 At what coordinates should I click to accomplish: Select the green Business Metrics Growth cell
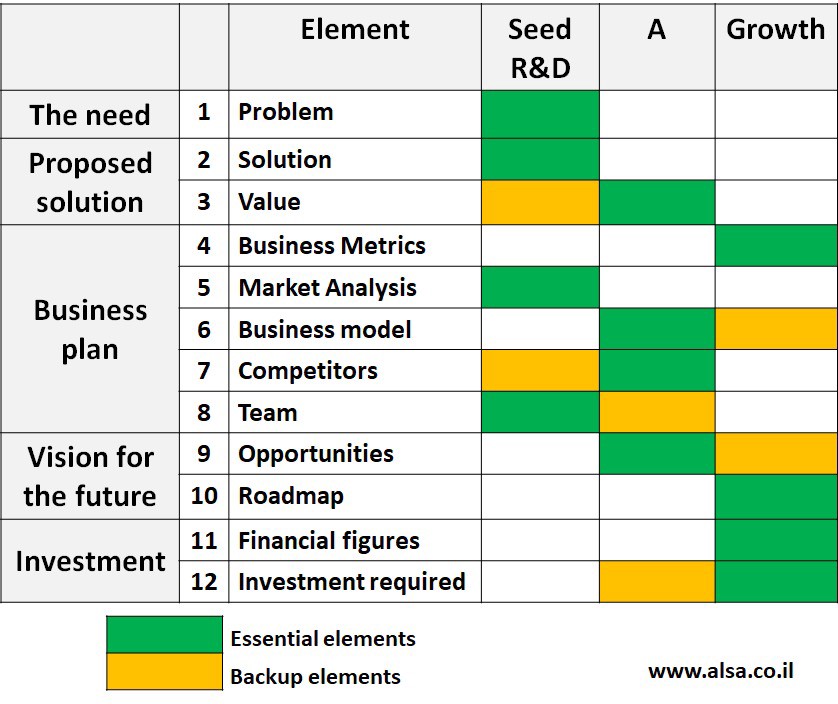point(776,245)
